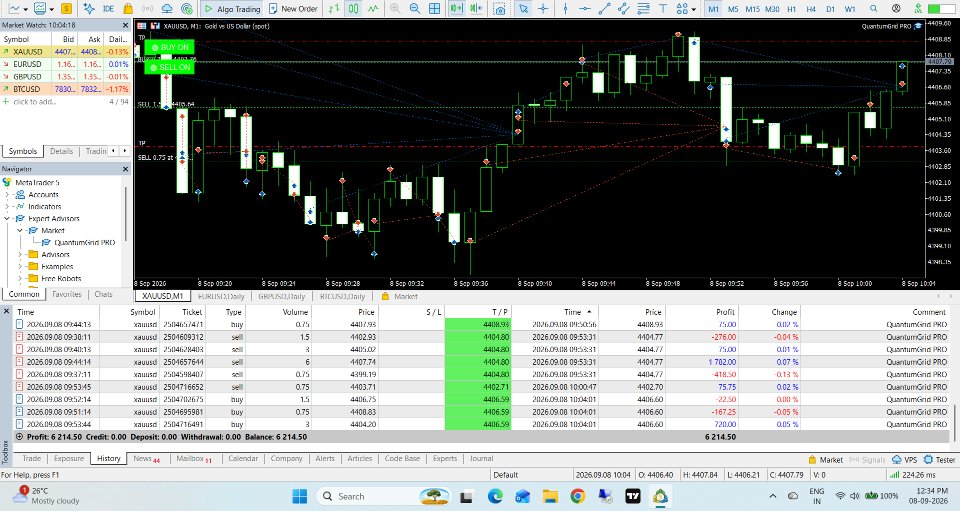Collapse the Market subfolder in Navigator
This screenshot has width=960, height=511.
(20, 231)
